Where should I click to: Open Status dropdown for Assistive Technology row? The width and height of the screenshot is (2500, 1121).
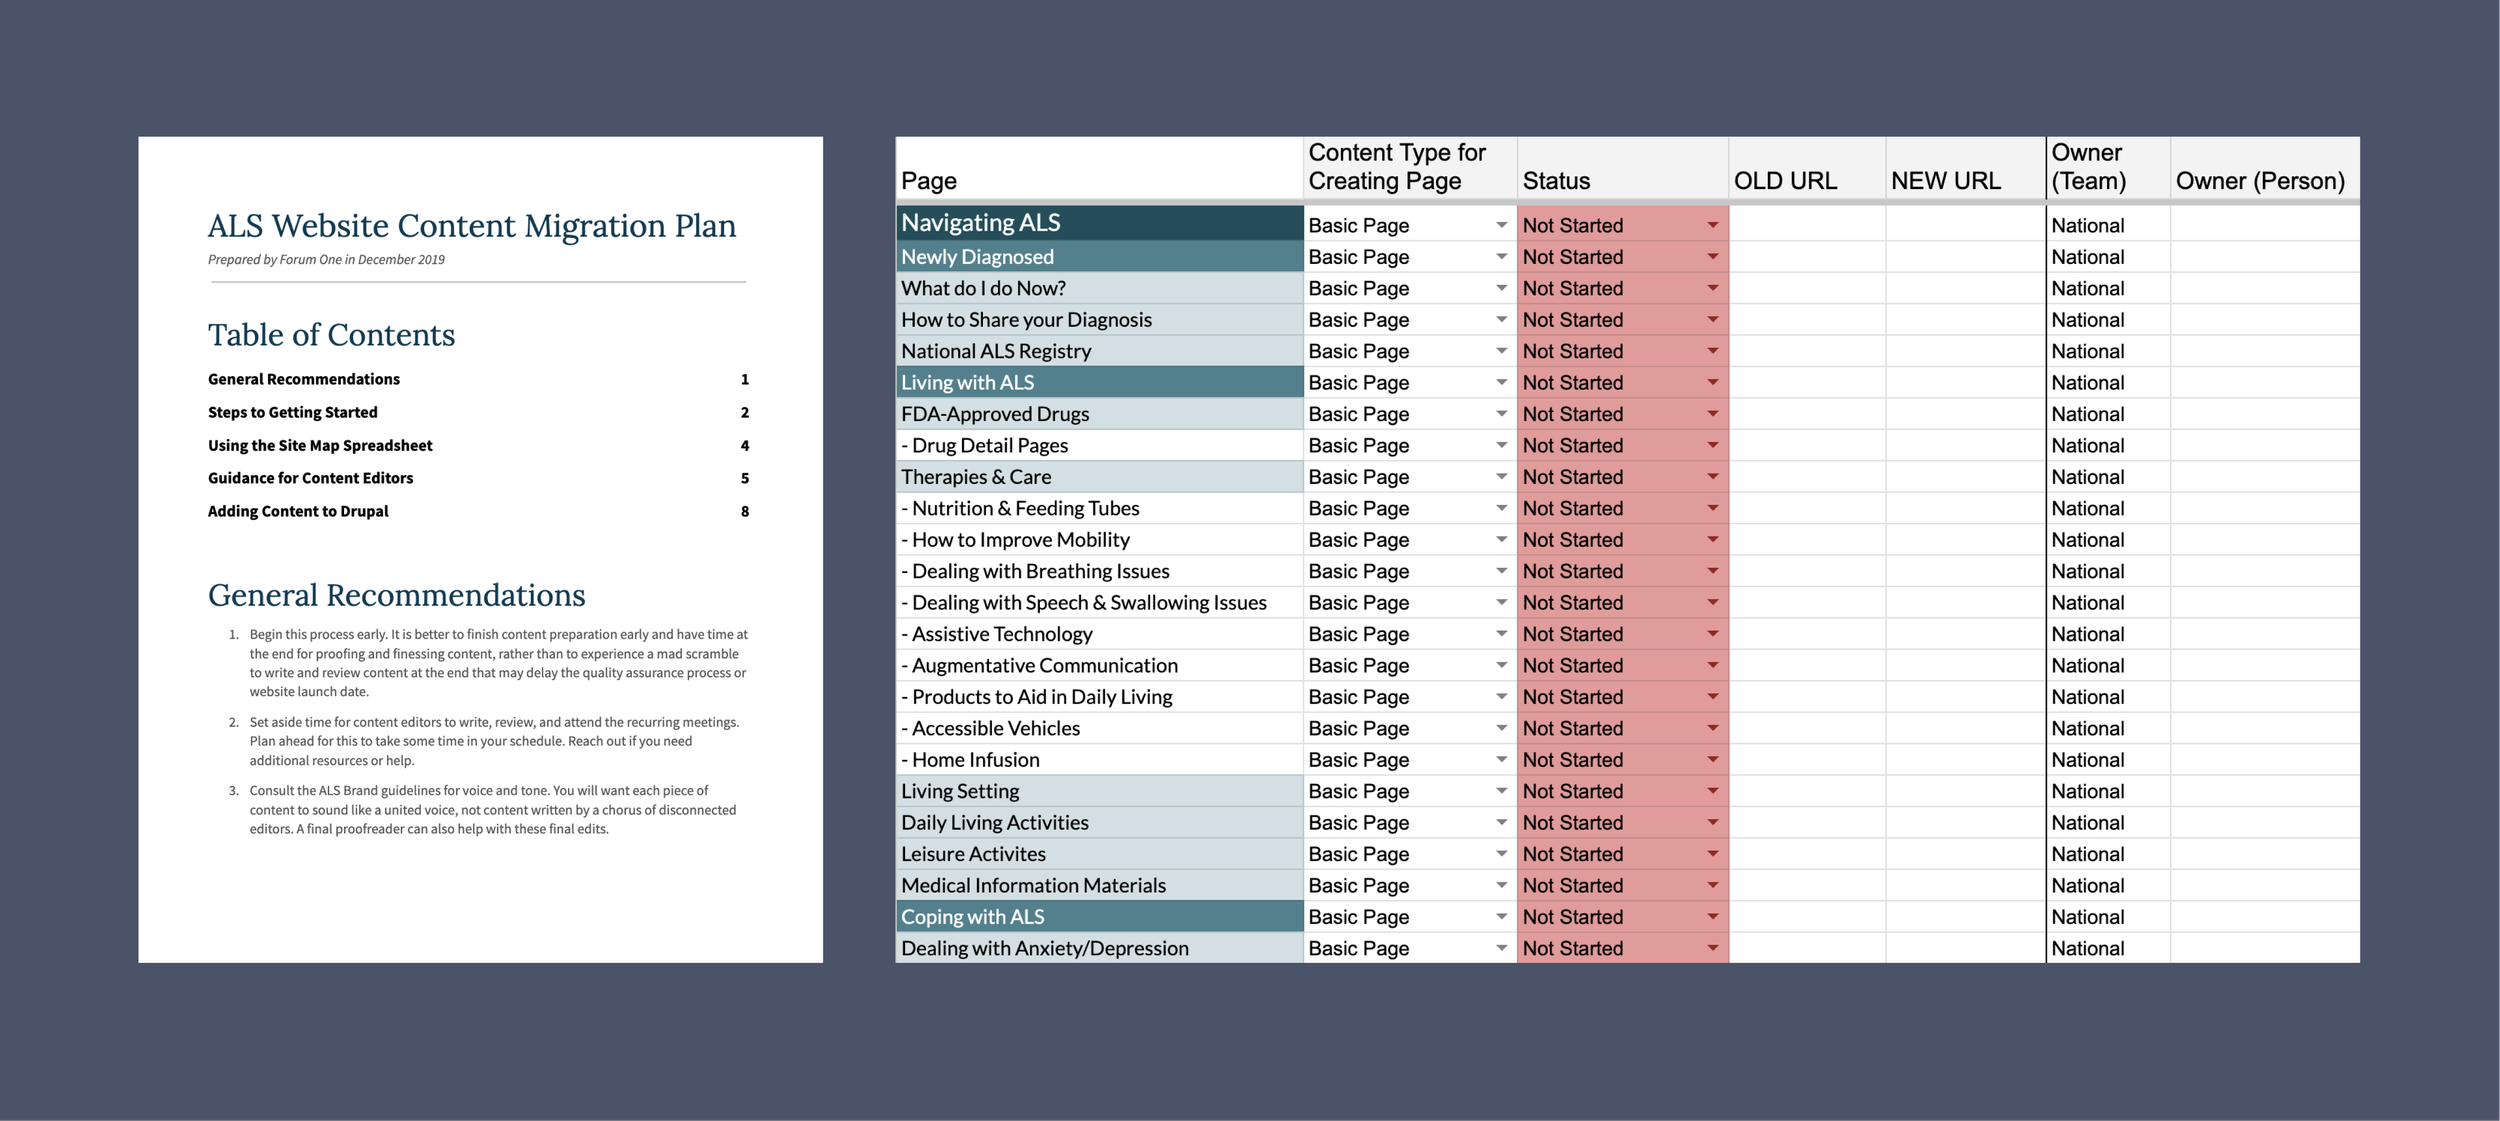click(x=1712, y=634)
